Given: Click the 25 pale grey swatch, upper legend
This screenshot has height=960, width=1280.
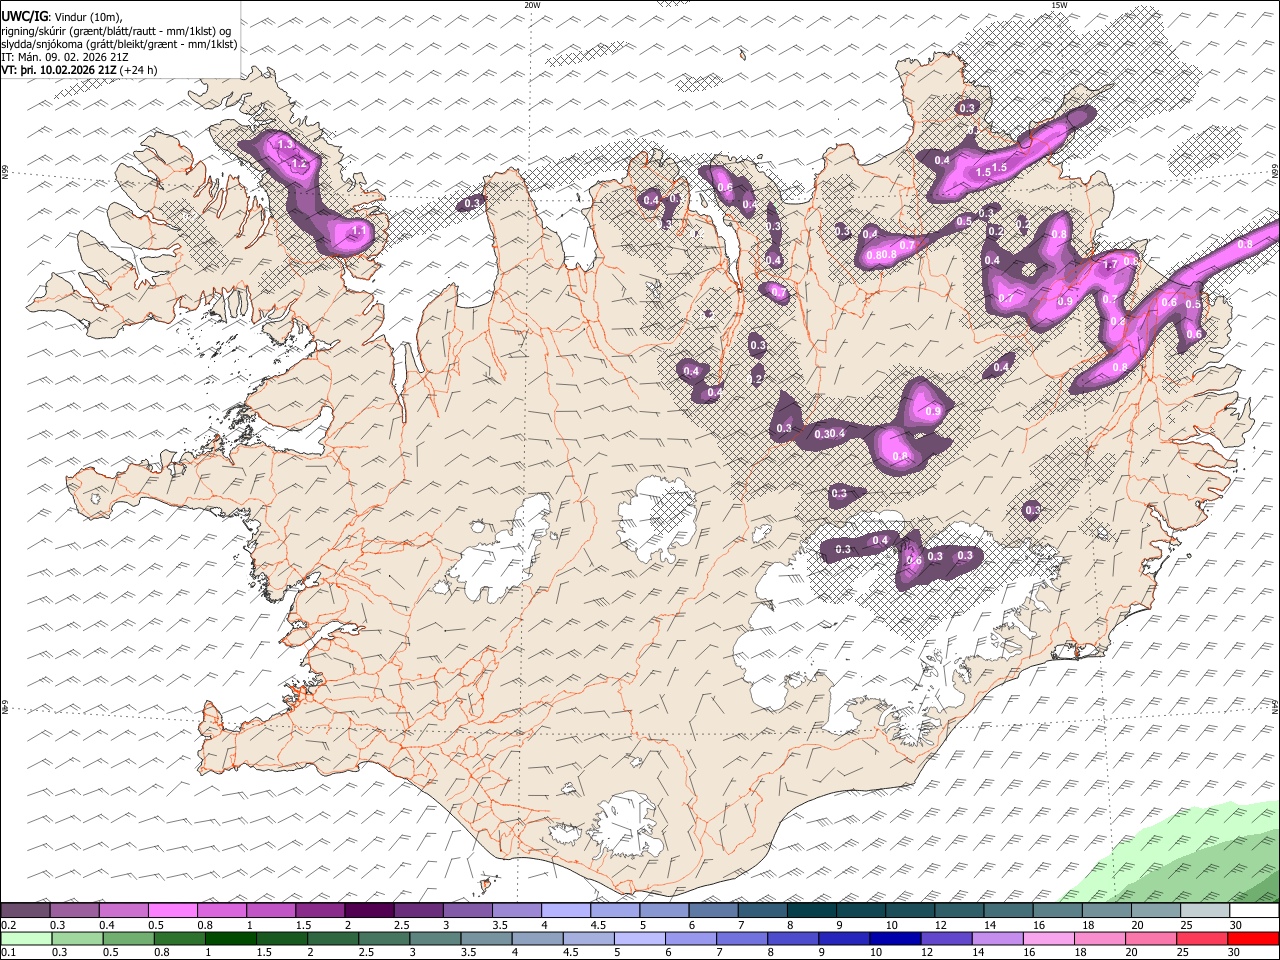Looking at the screenshot, I should [1205, 910].
